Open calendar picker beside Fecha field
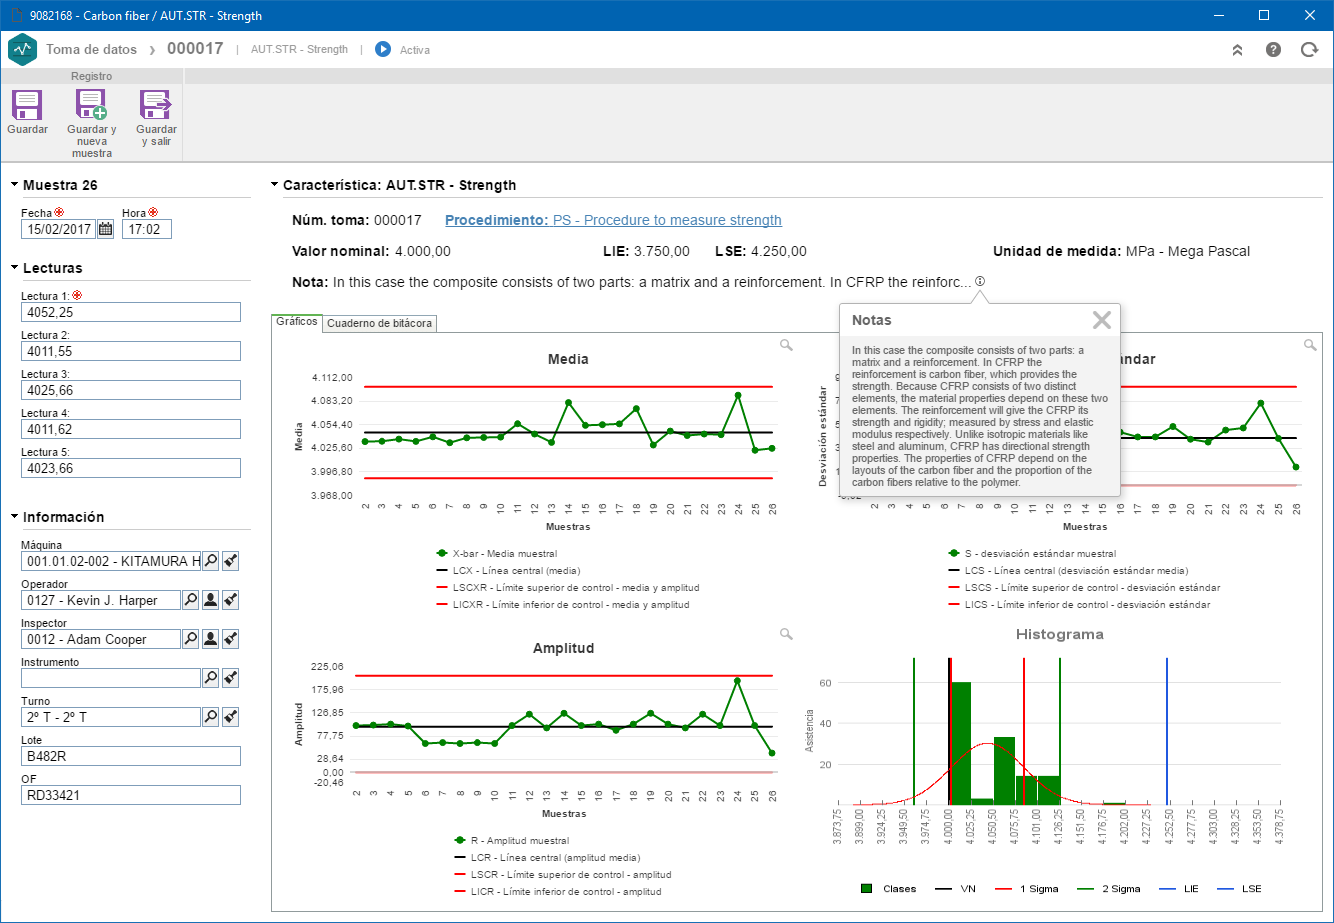Image resolution: width=1334 pixels, height=923 pixels. click(105, 229)
